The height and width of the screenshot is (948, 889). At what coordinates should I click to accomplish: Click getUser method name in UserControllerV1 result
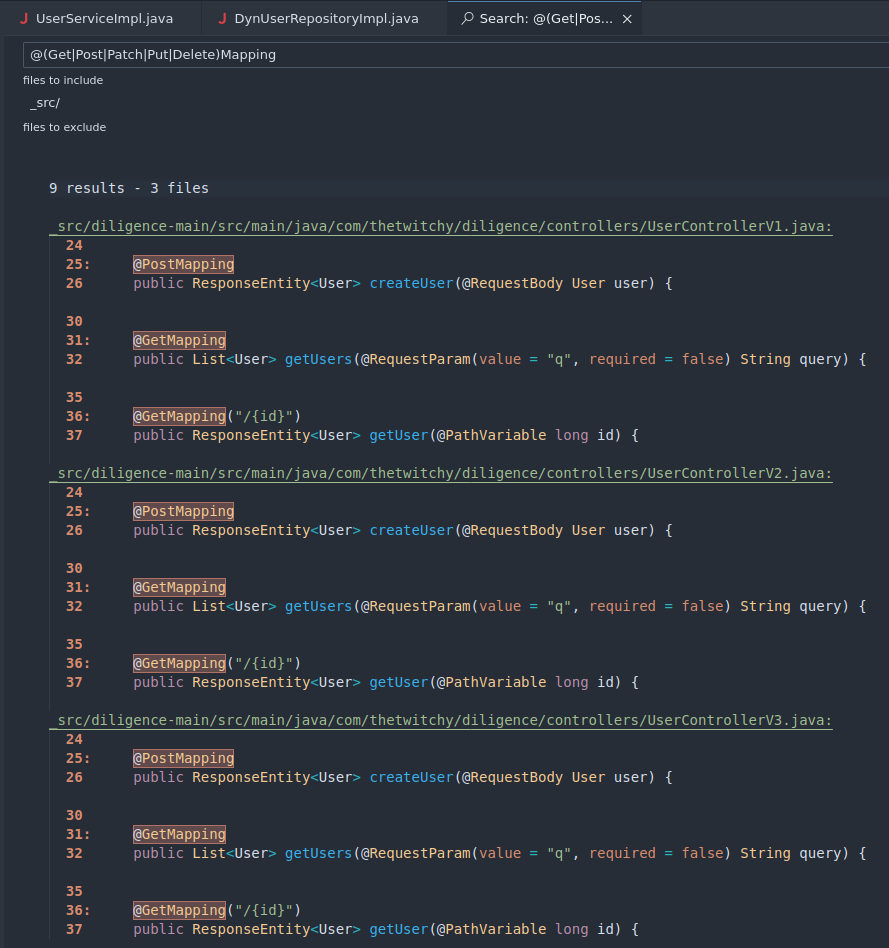click(398, 435)
